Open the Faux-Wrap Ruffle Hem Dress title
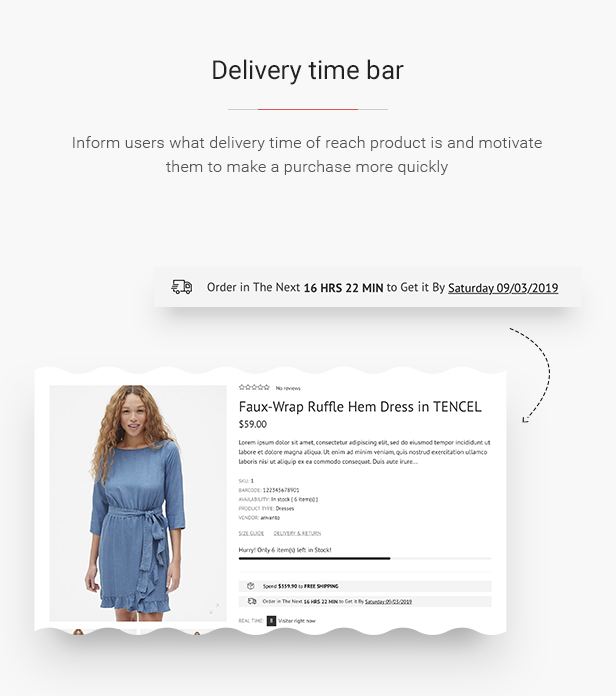Viewport: 616px width, 696px height. tap(360, 407)
